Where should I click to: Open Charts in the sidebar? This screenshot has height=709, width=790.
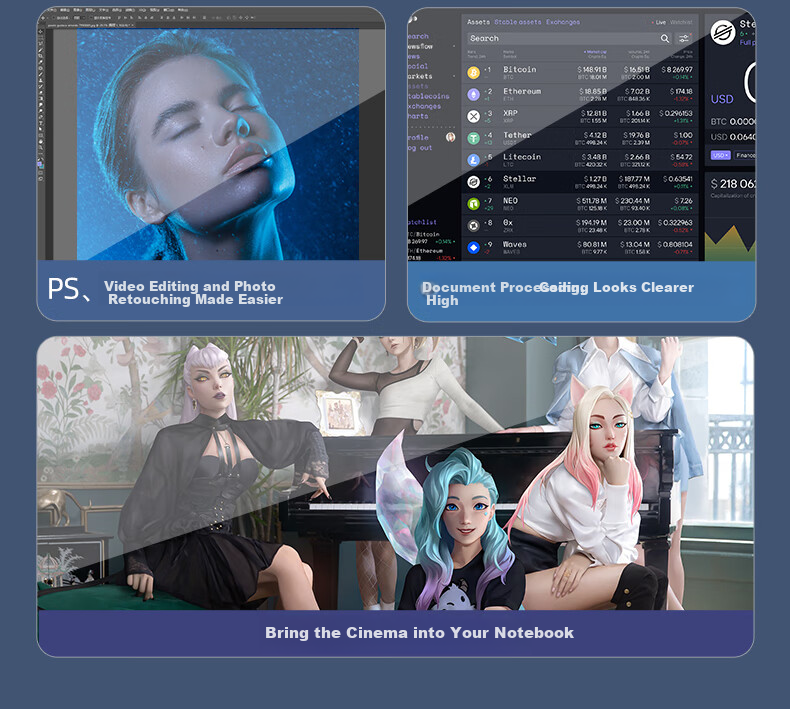pyautogui.click(x=418, y=116)
